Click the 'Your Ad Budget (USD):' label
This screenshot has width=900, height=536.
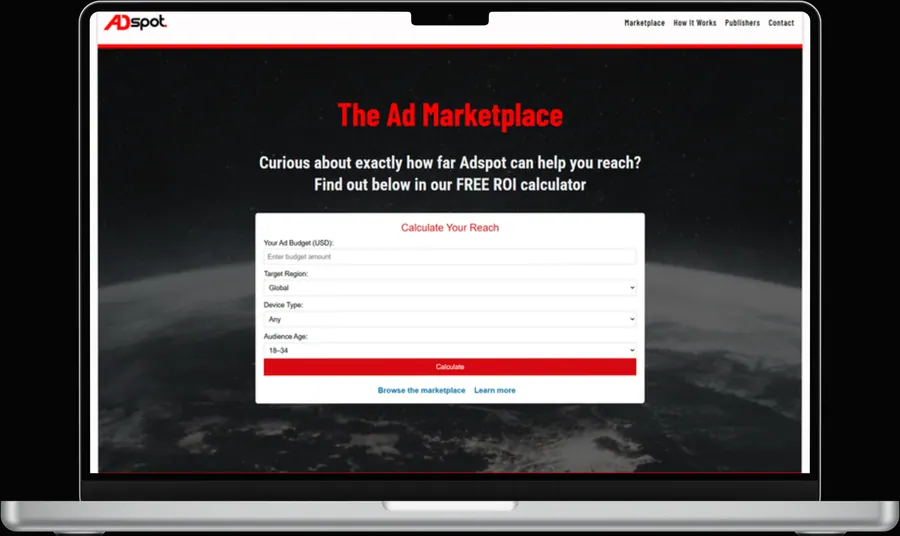point(298,243)
